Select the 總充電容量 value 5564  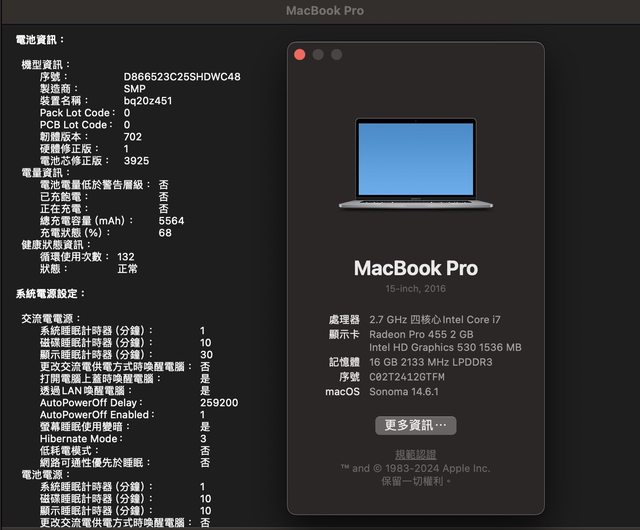click(171, 221)
